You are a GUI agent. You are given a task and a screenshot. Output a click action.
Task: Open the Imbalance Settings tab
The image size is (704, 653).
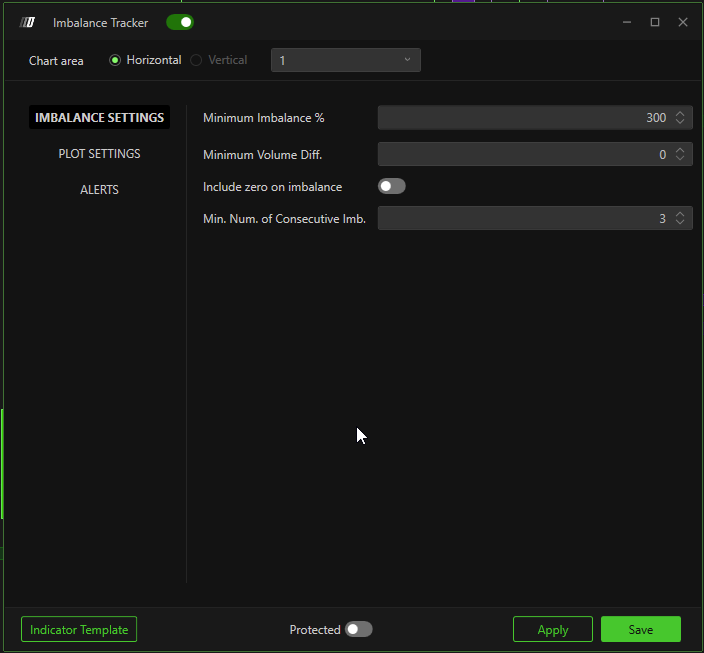(99, 117)
